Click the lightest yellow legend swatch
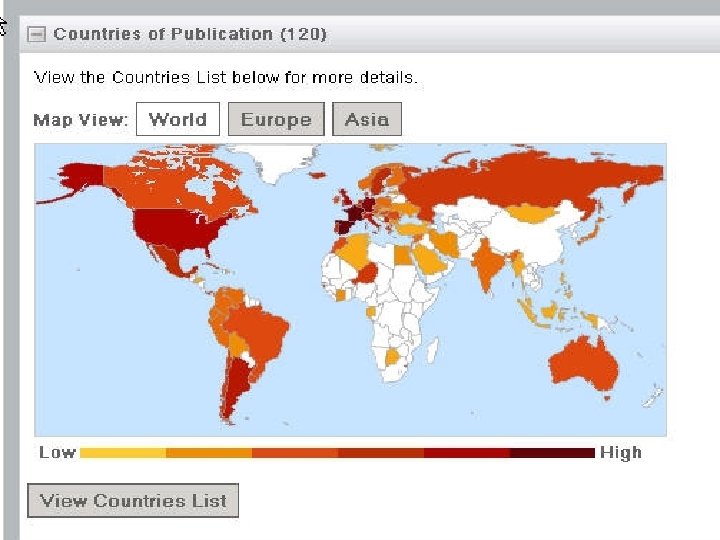The height and width of the screenshot is (540, 720). [123, 453]
